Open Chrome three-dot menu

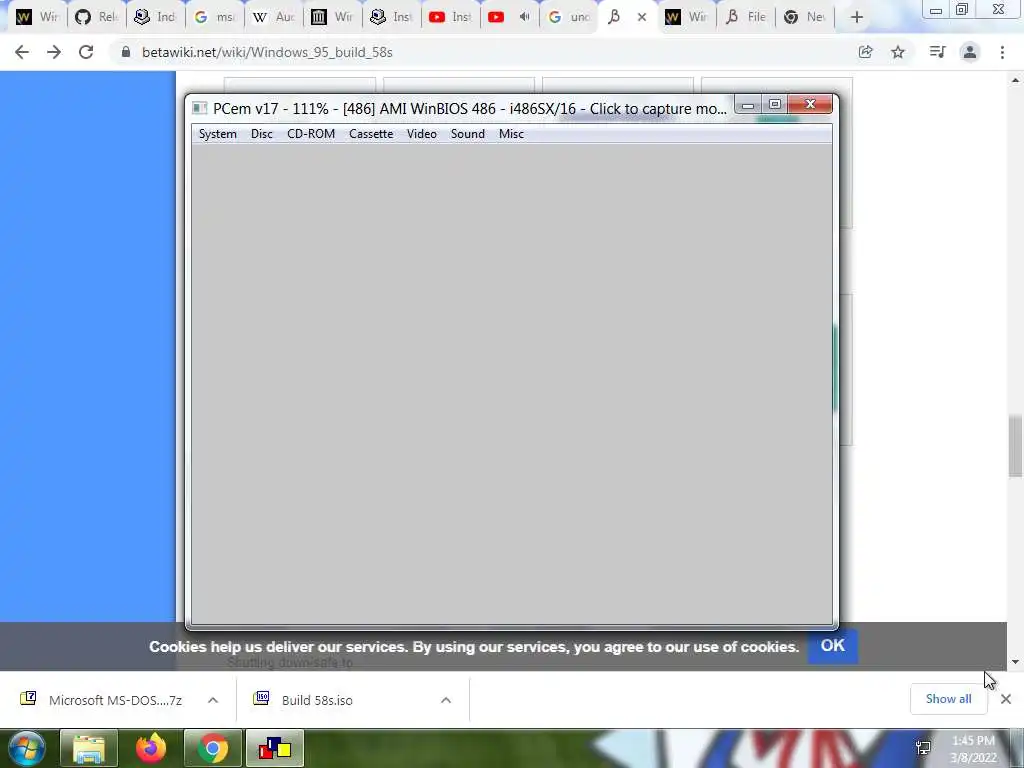pyautogui.click(x=1002, y=52)
